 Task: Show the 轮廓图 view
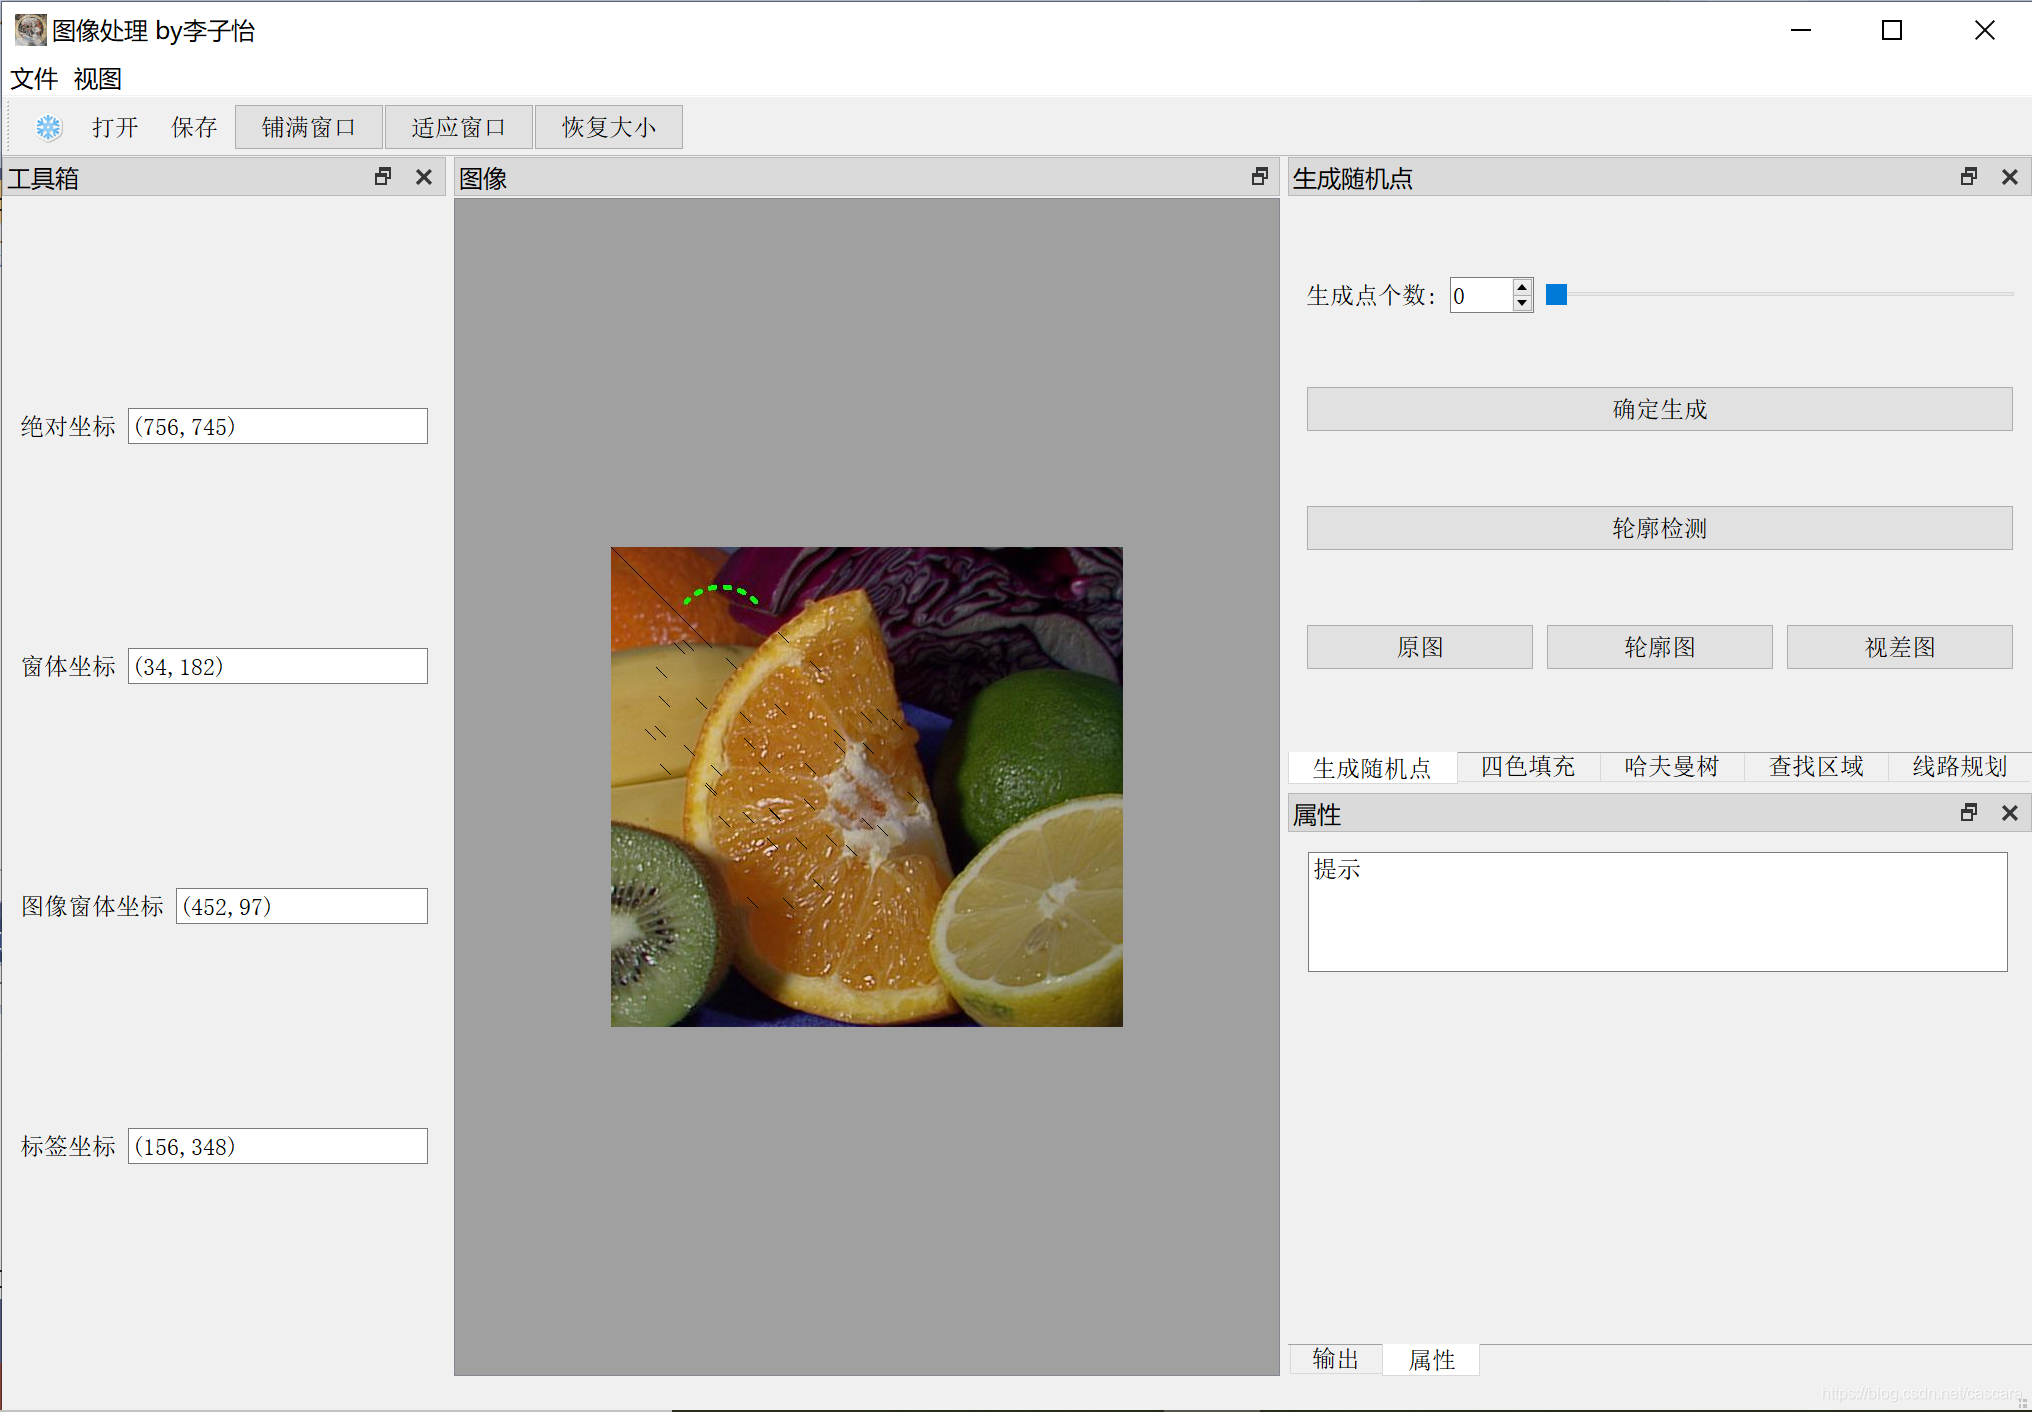click(x=1659, y=647)
